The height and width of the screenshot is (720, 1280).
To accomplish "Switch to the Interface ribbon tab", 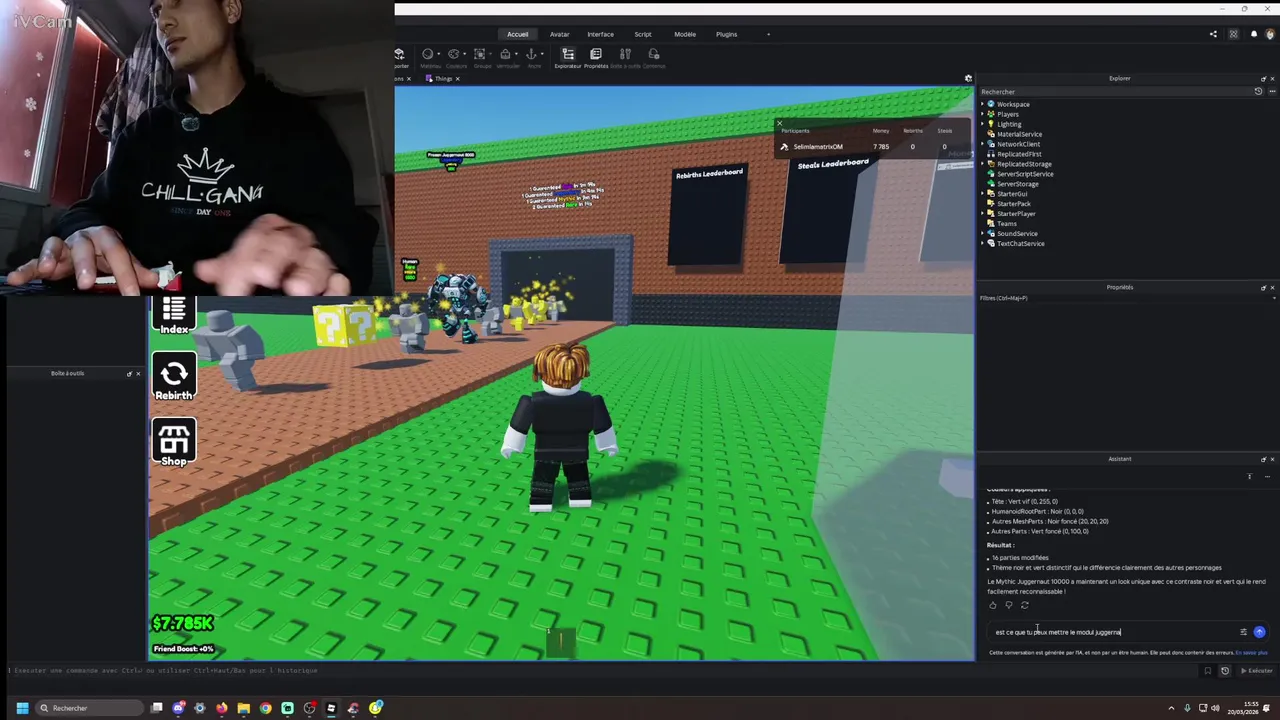I will click(600, 34).
